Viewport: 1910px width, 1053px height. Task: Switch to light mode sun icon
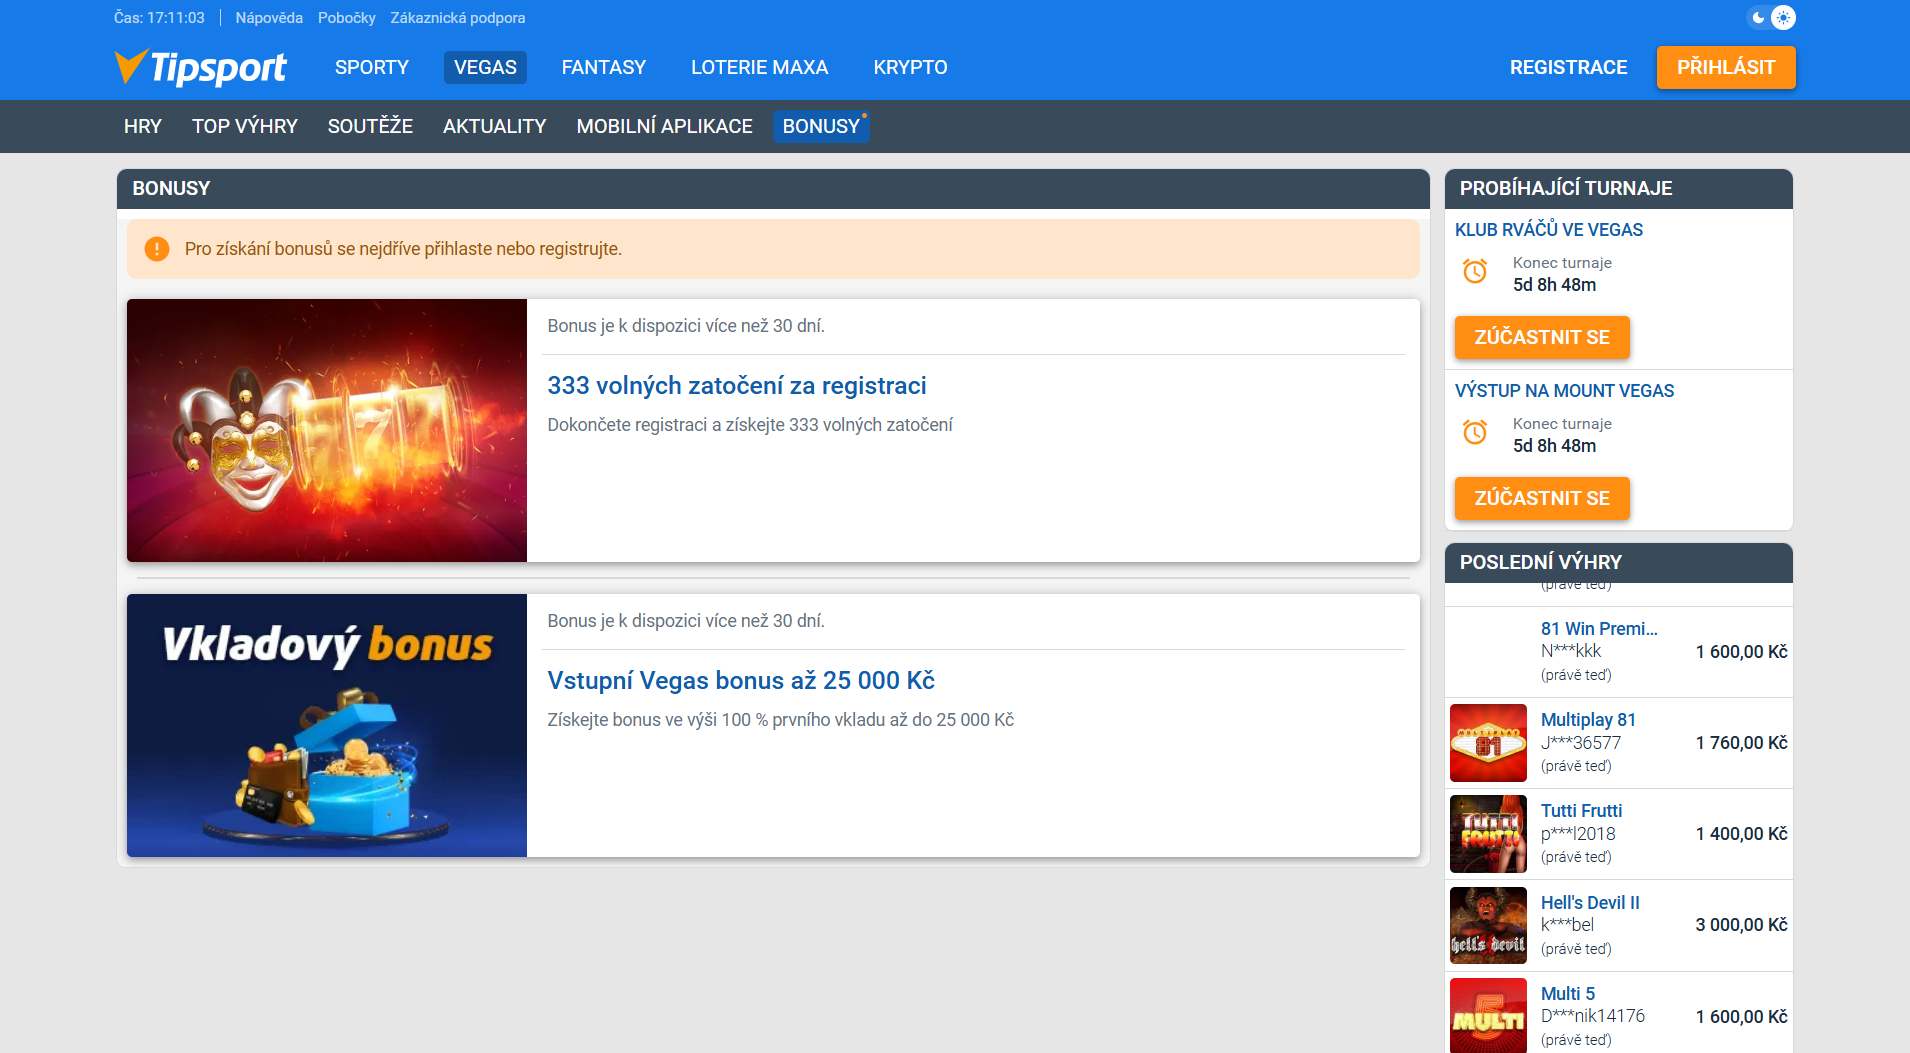(1783, 18)
